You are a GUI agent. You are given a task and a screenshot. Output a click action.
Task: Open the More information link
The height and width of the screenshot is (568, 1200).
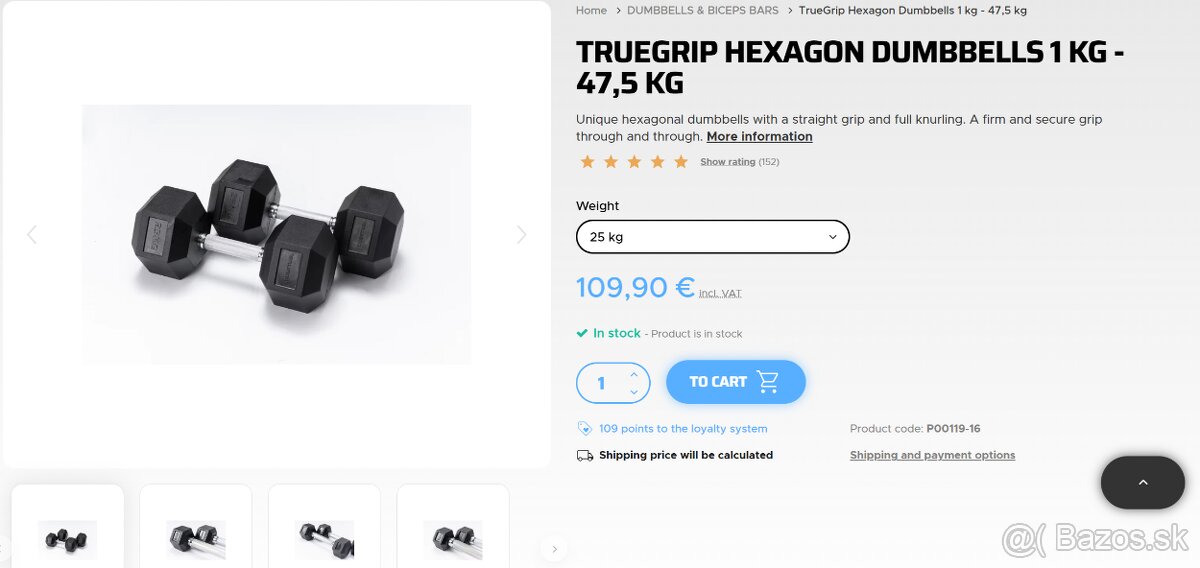pyautogui.click(x=759, y=136)
